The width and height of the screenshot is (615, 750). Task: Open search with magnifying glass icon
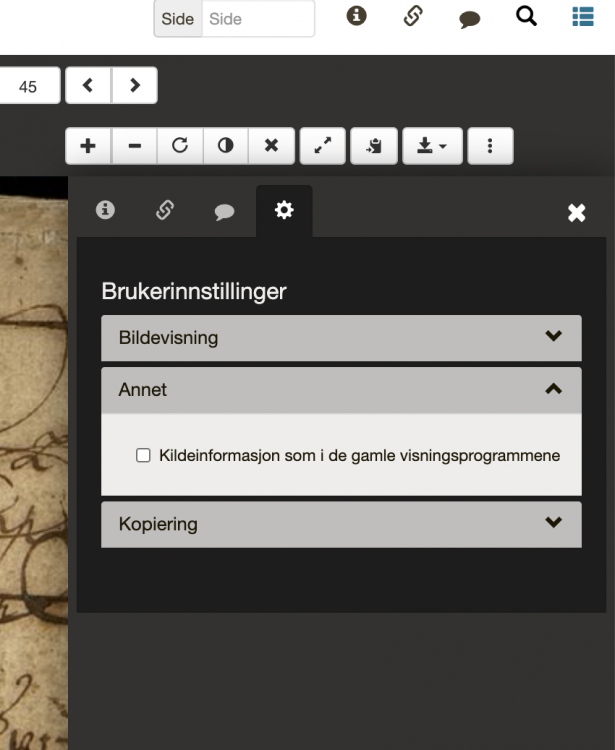[x=526, y=16]
